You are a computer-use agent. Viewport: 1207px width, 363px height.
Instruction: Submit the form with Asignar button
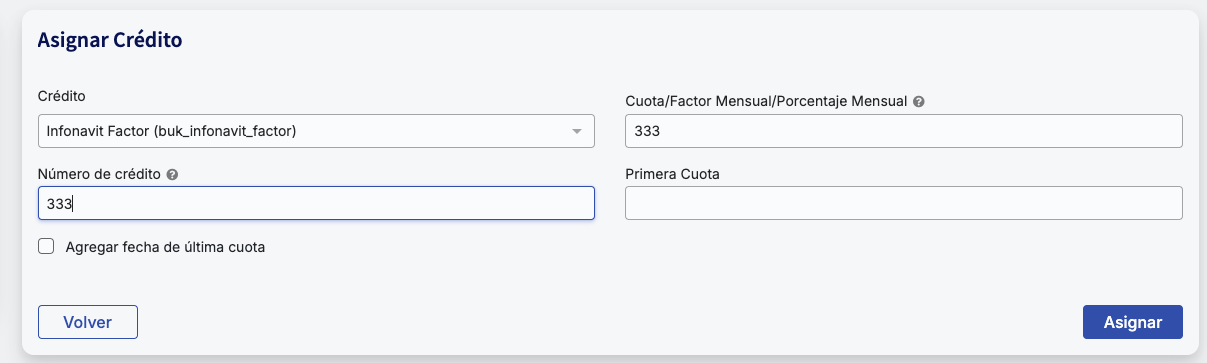pos(1132,322)
